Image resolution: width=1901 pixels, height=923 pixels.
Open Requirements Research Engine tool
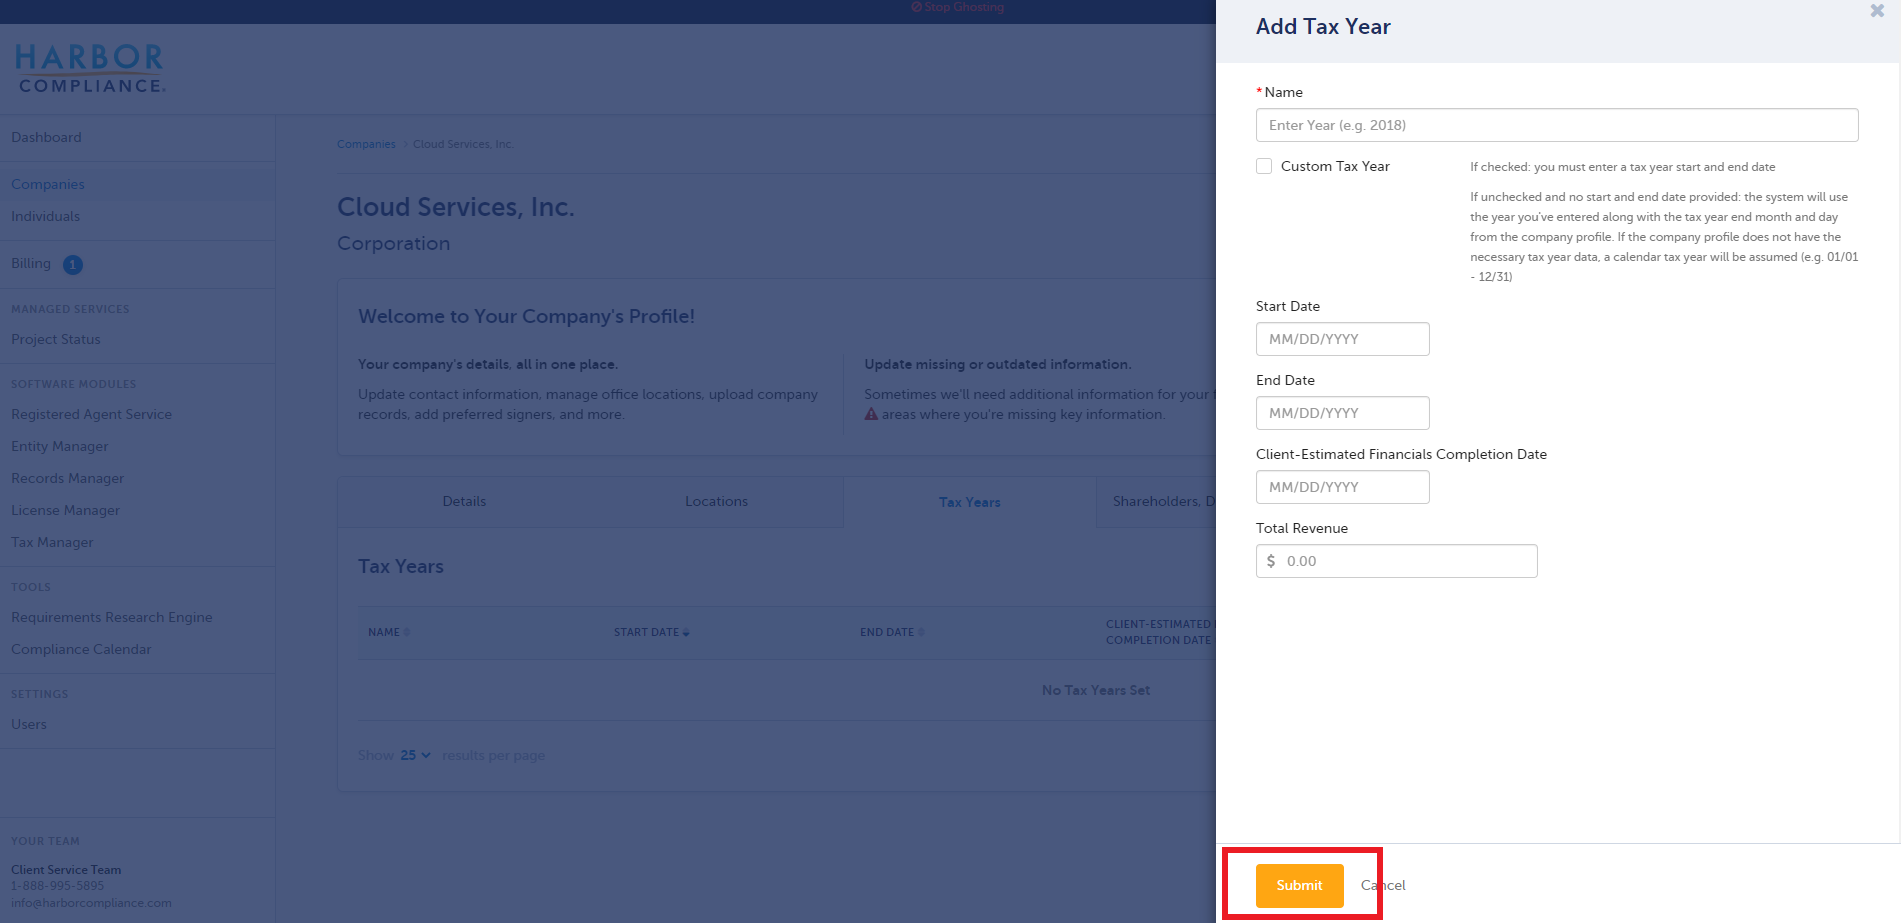click(x=112, y=617)
